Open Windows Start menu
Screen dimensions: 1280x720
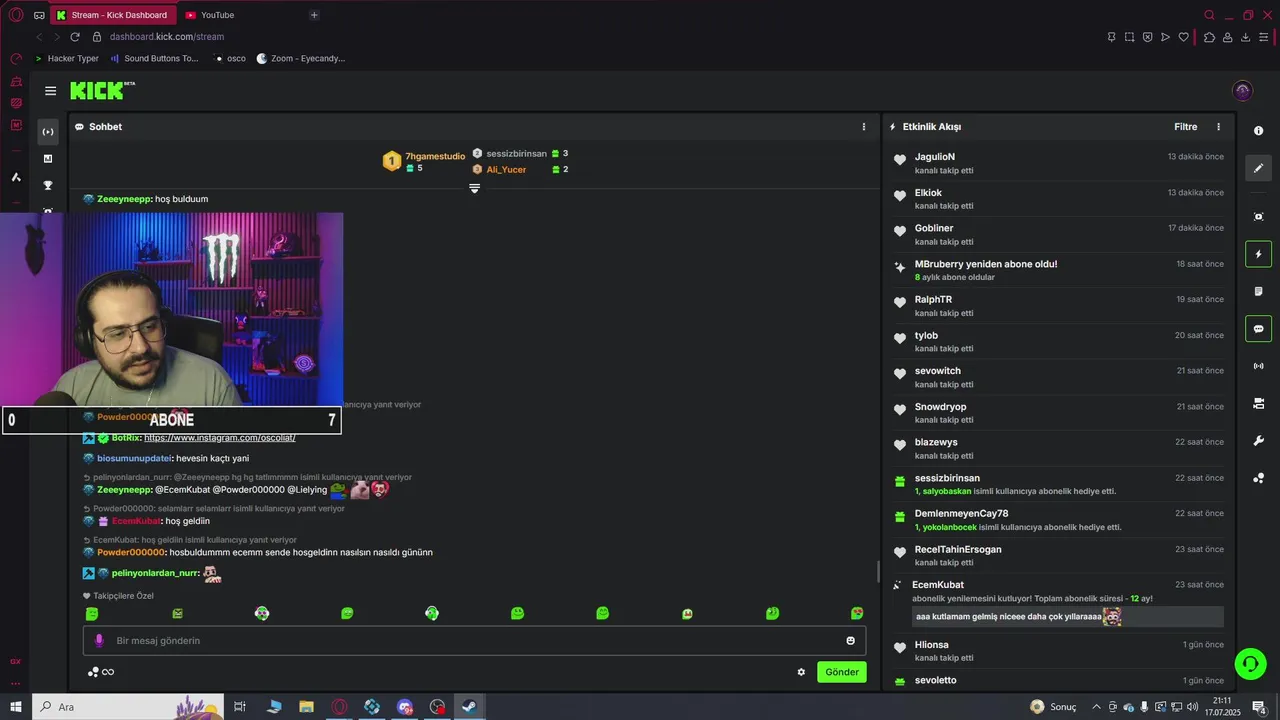point(15,707)
